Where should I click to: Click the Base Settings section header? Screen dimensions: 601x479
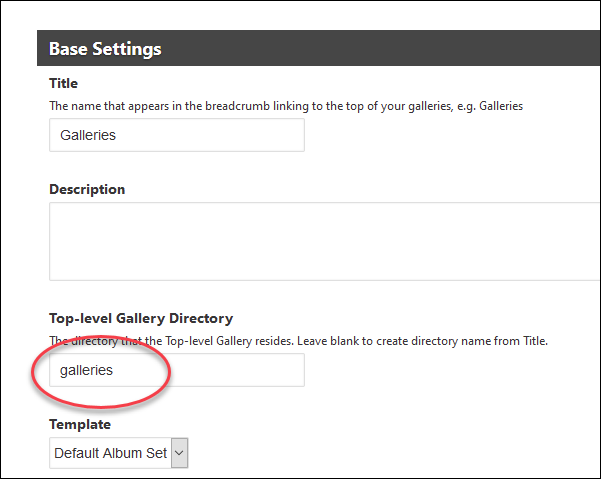coord(105,48)
